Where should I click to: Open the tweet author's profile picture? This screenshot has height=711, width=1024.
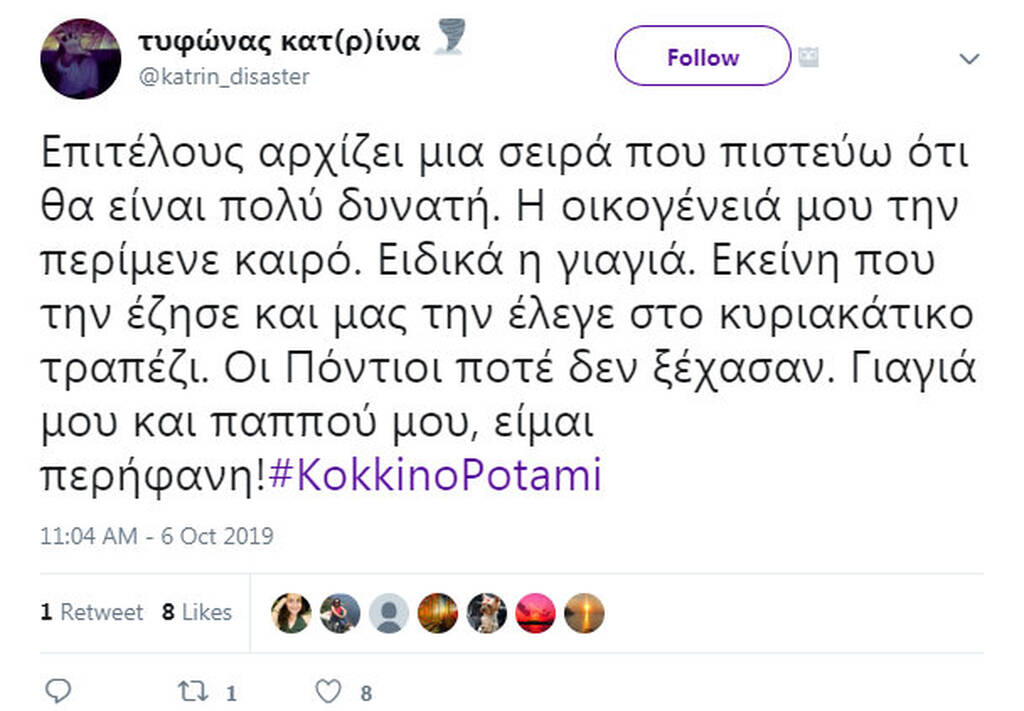80,59
